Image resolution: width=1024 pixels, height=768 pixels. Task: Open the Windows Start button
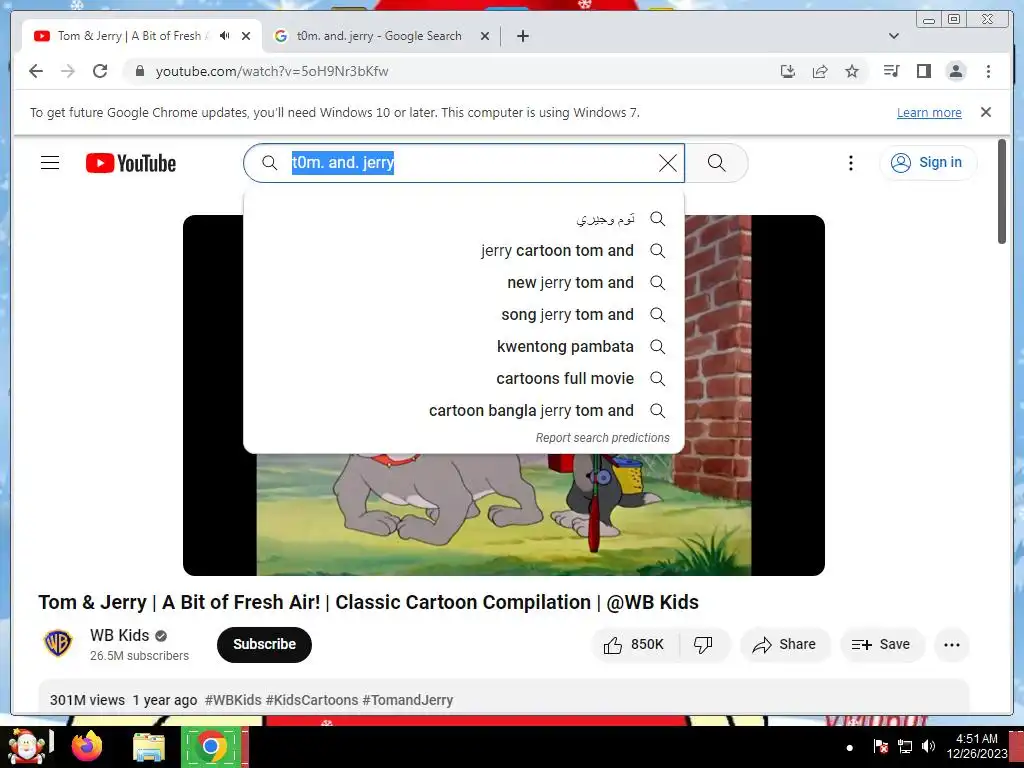pyautogui.click(x=26, y=747)
